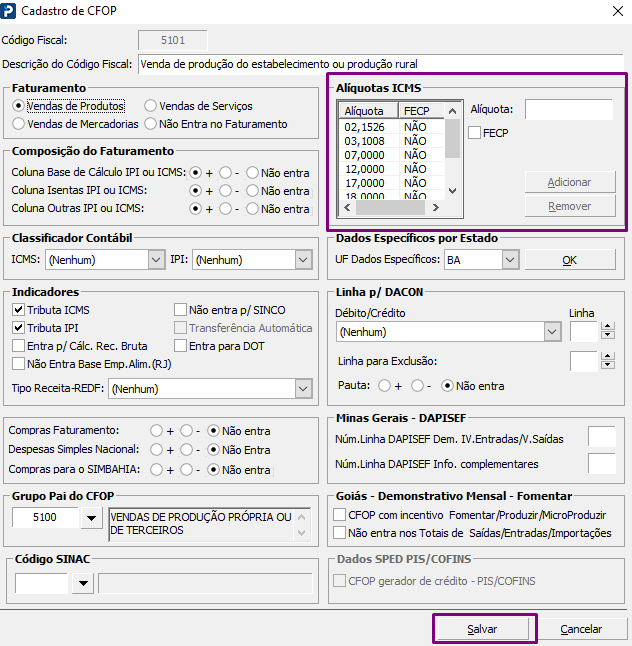632x646 pixels.
Task: Check Não entra p/ SINCO
Action: coord(180,309)
